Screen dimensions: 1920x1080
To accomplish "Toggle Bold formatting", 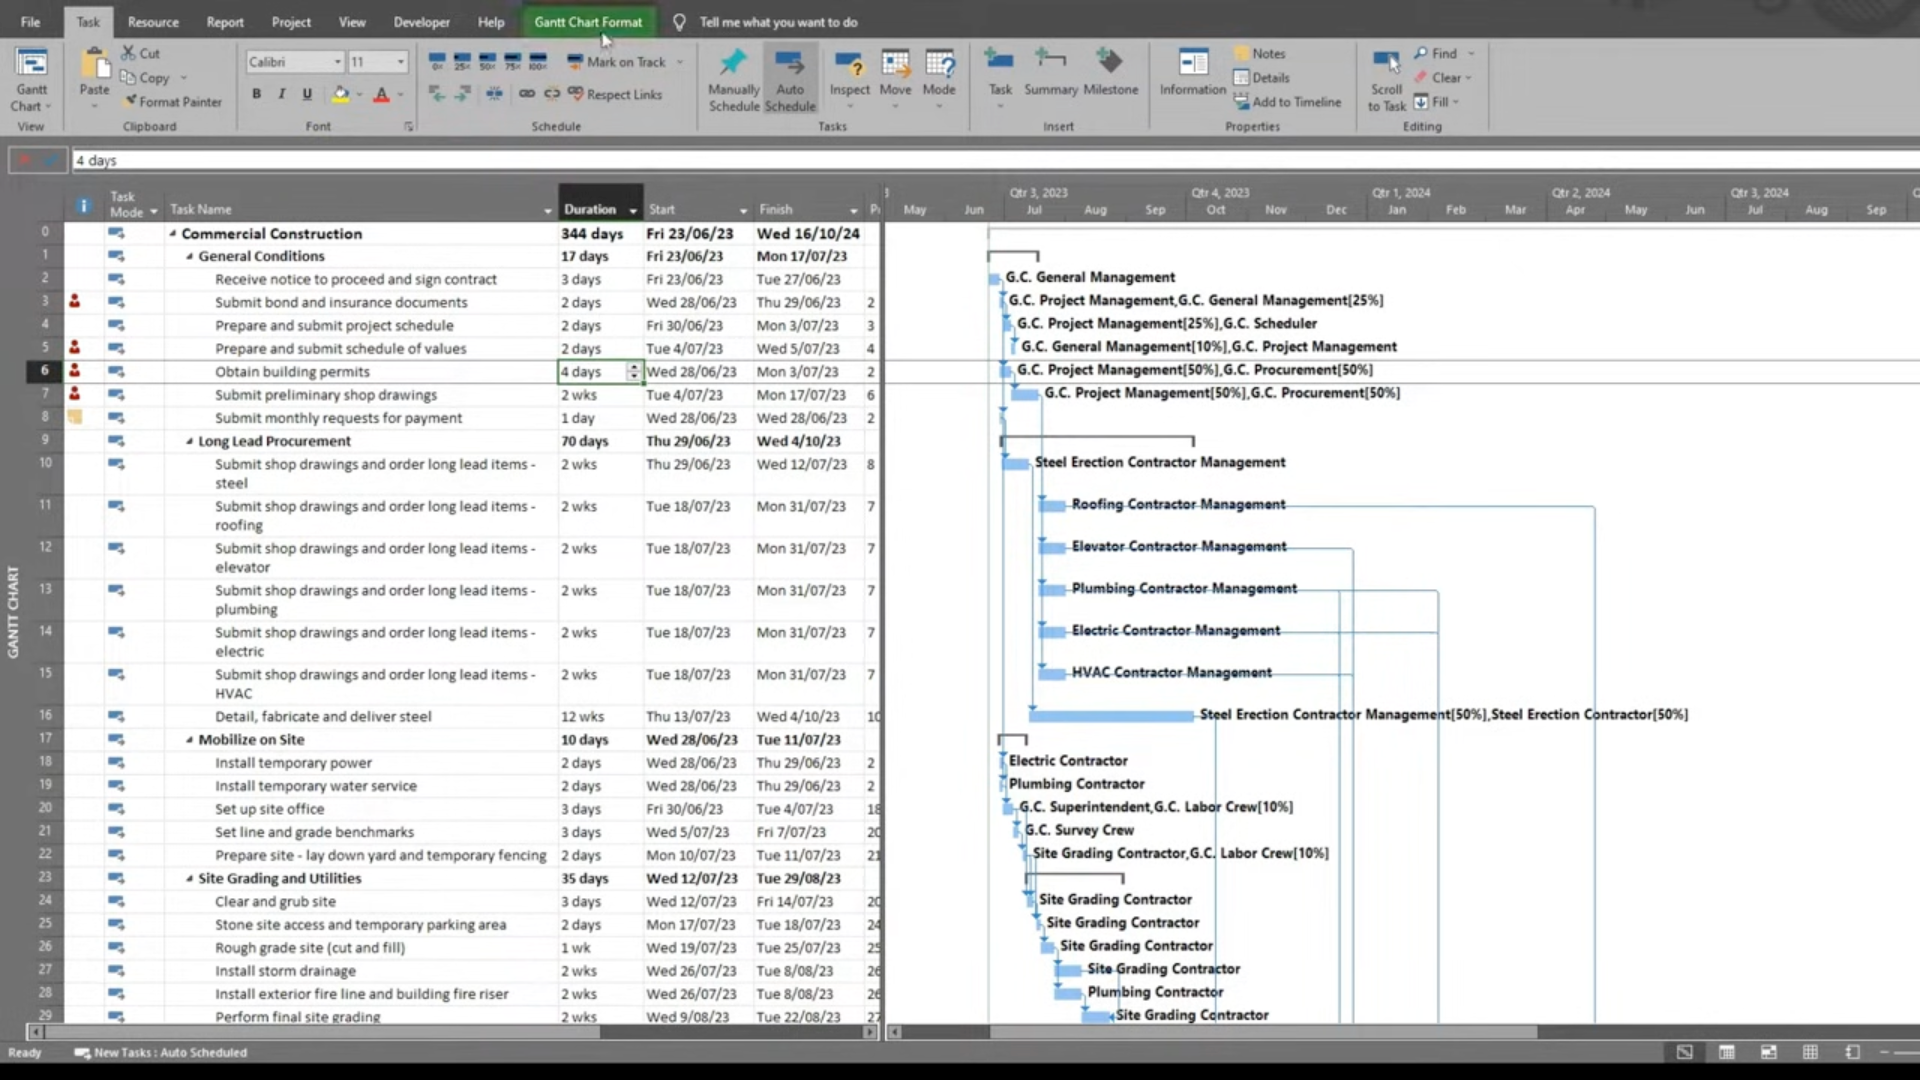I will (x=257, y=94).
